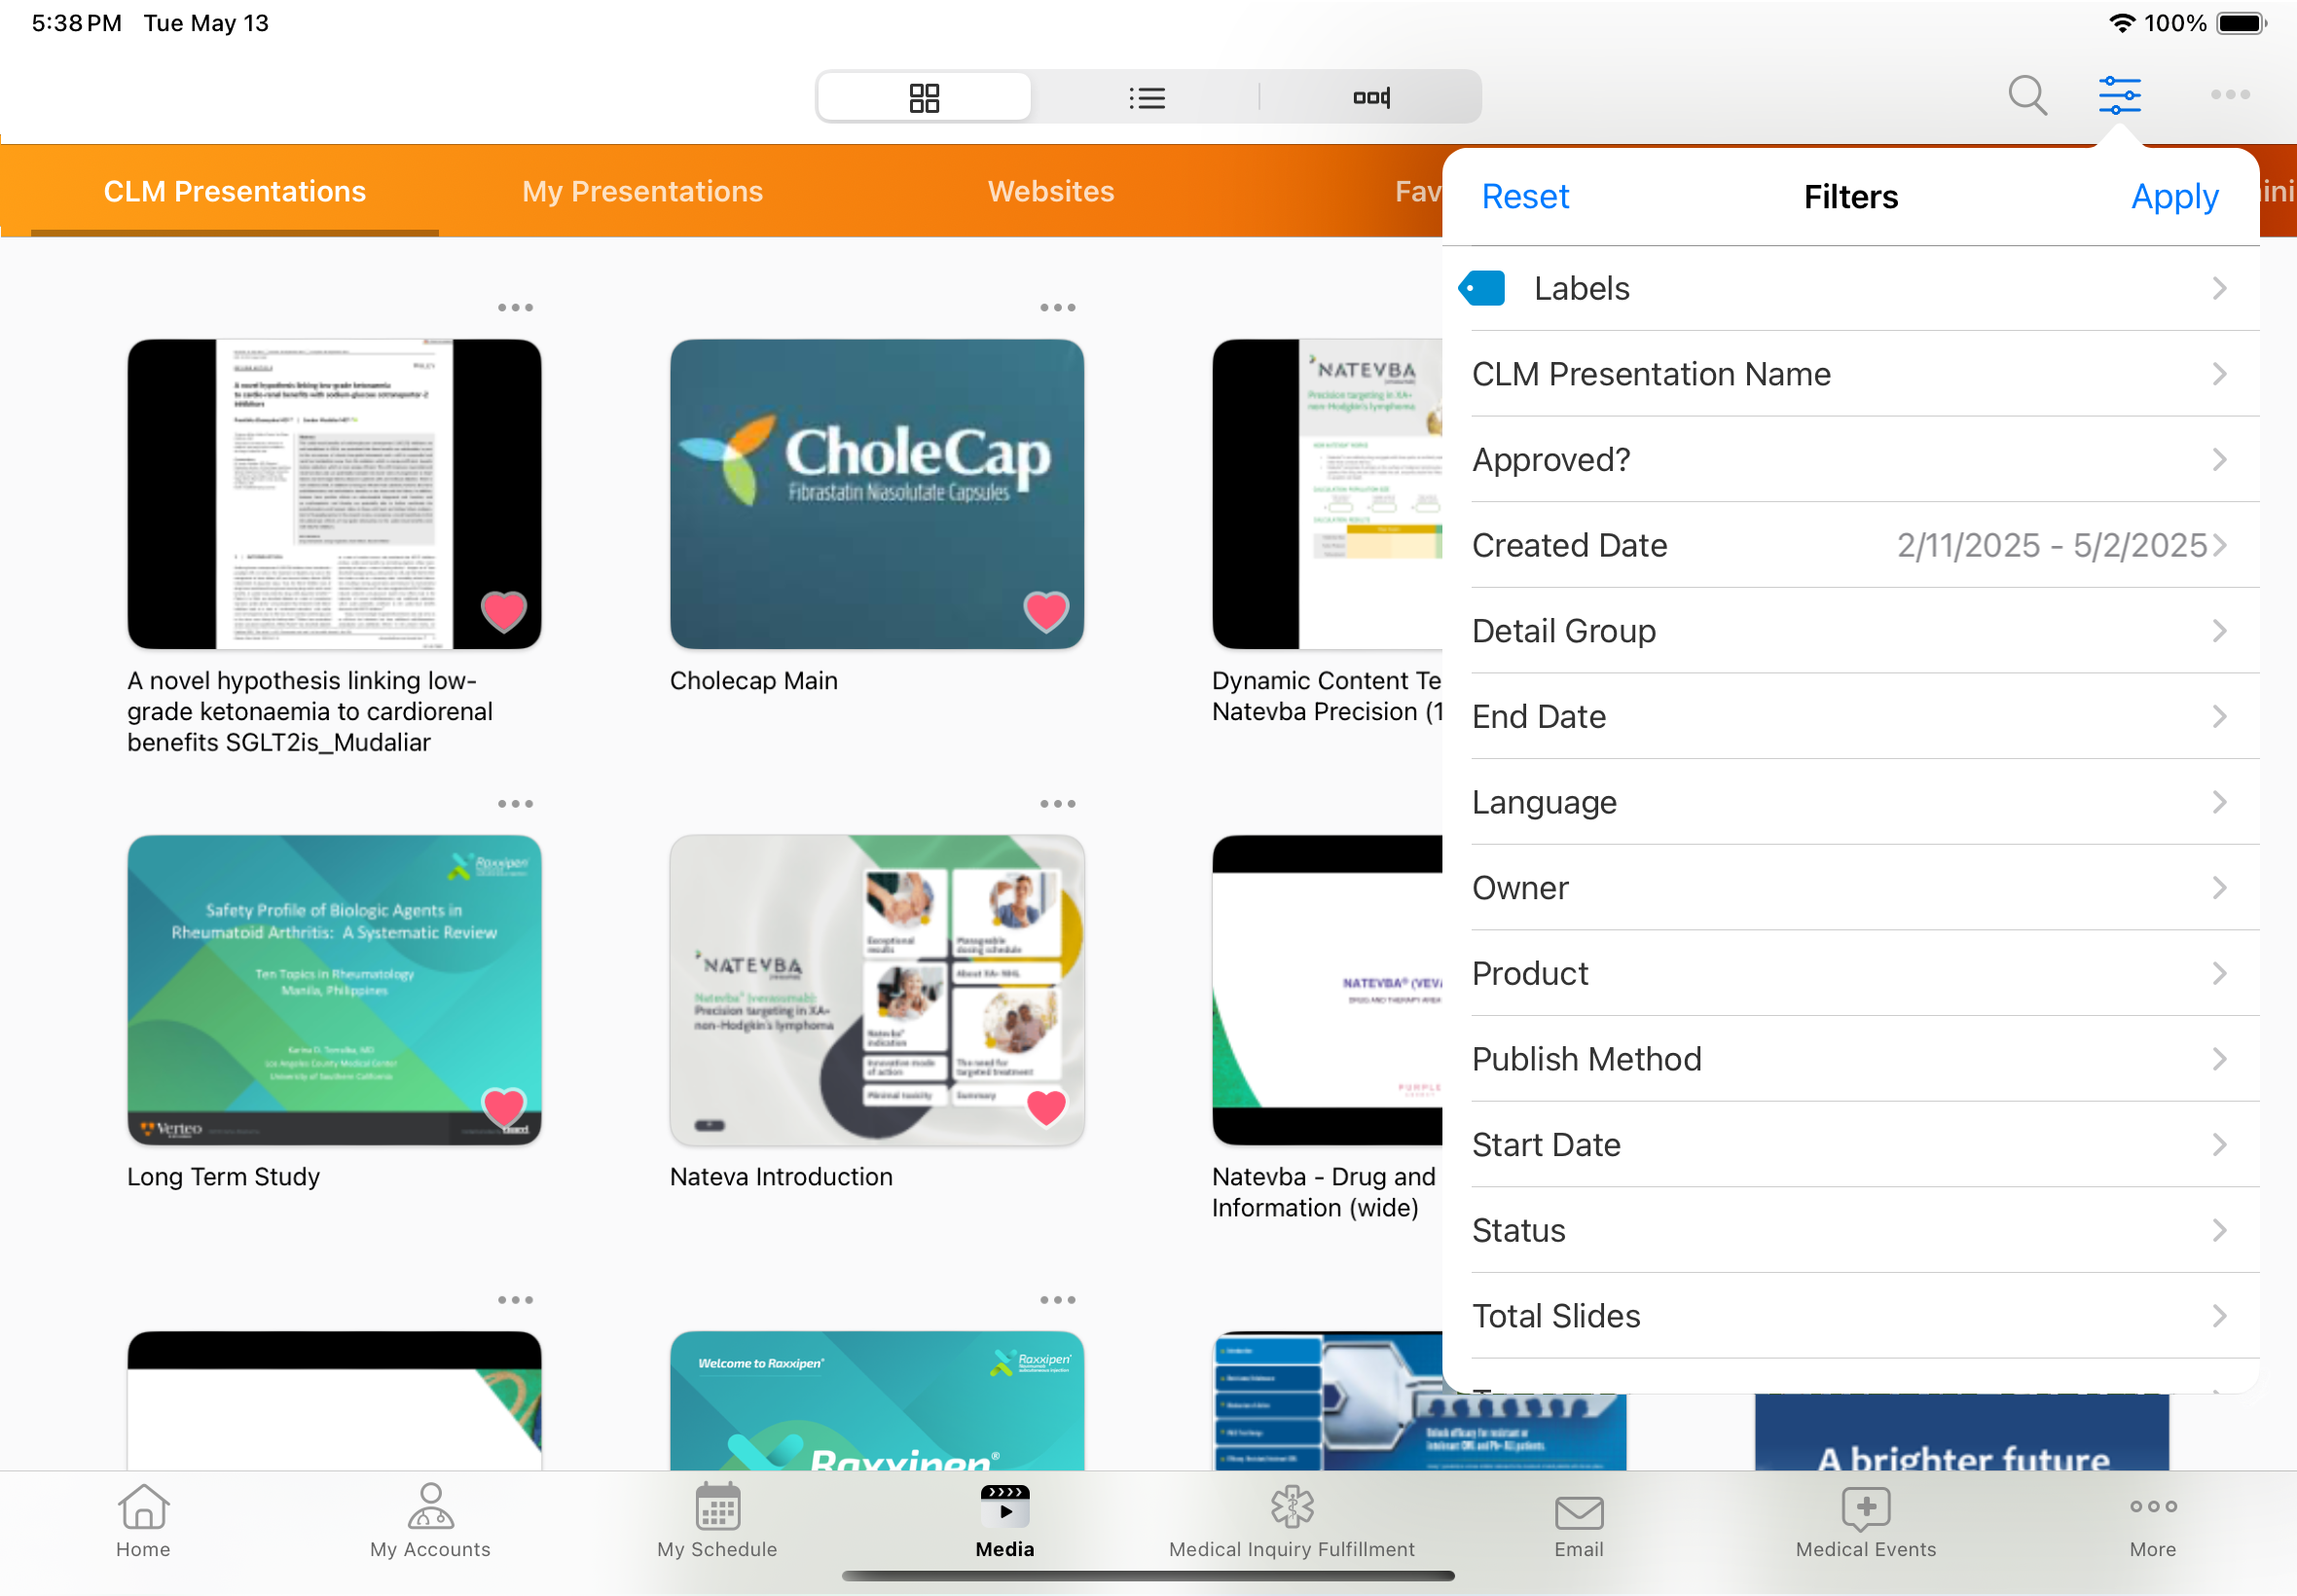Toggle favorite heart on Nateva Introduction
The height and width of the screenshot is (1596, 2297).
tap(1046, 1107)
